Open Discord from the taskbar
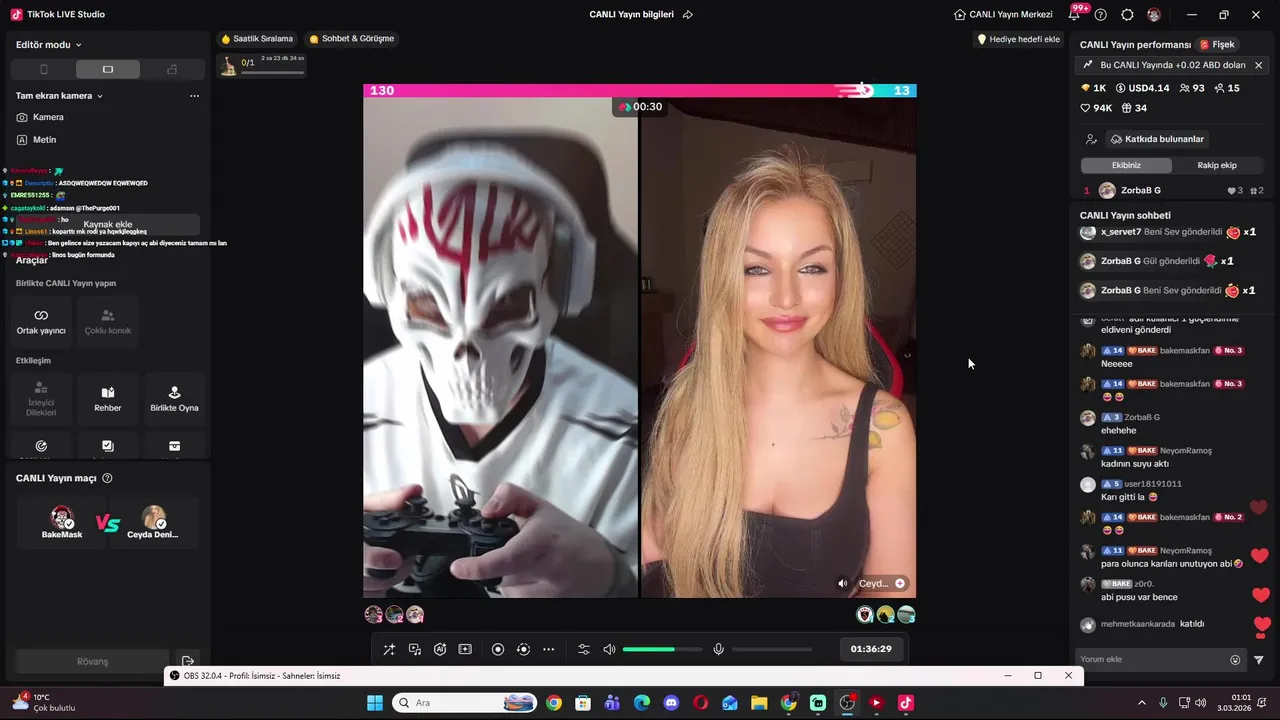 (671, 703)
